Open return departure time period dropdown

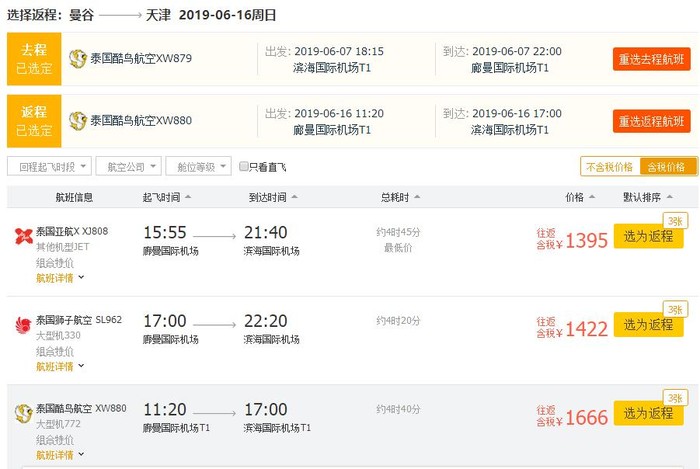click(x=48, y=167)
